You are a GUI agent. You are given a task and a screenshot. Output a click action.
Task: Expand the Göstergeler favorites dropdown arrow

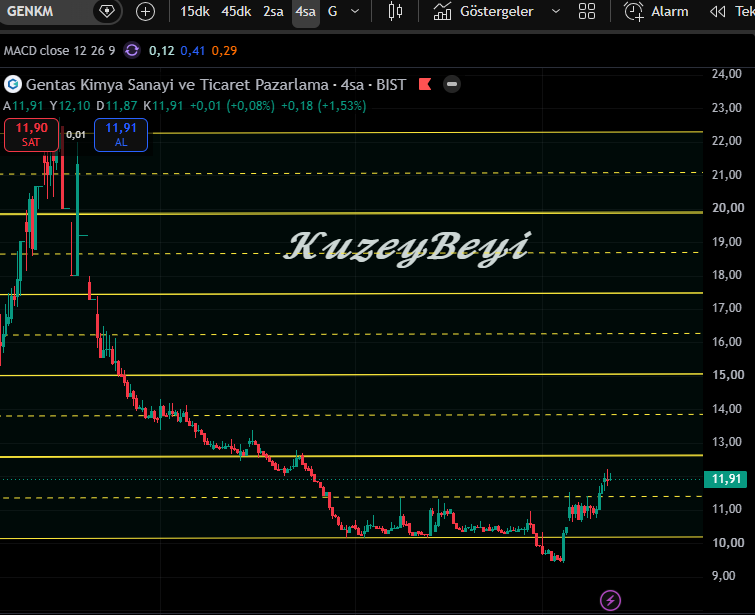556,11
